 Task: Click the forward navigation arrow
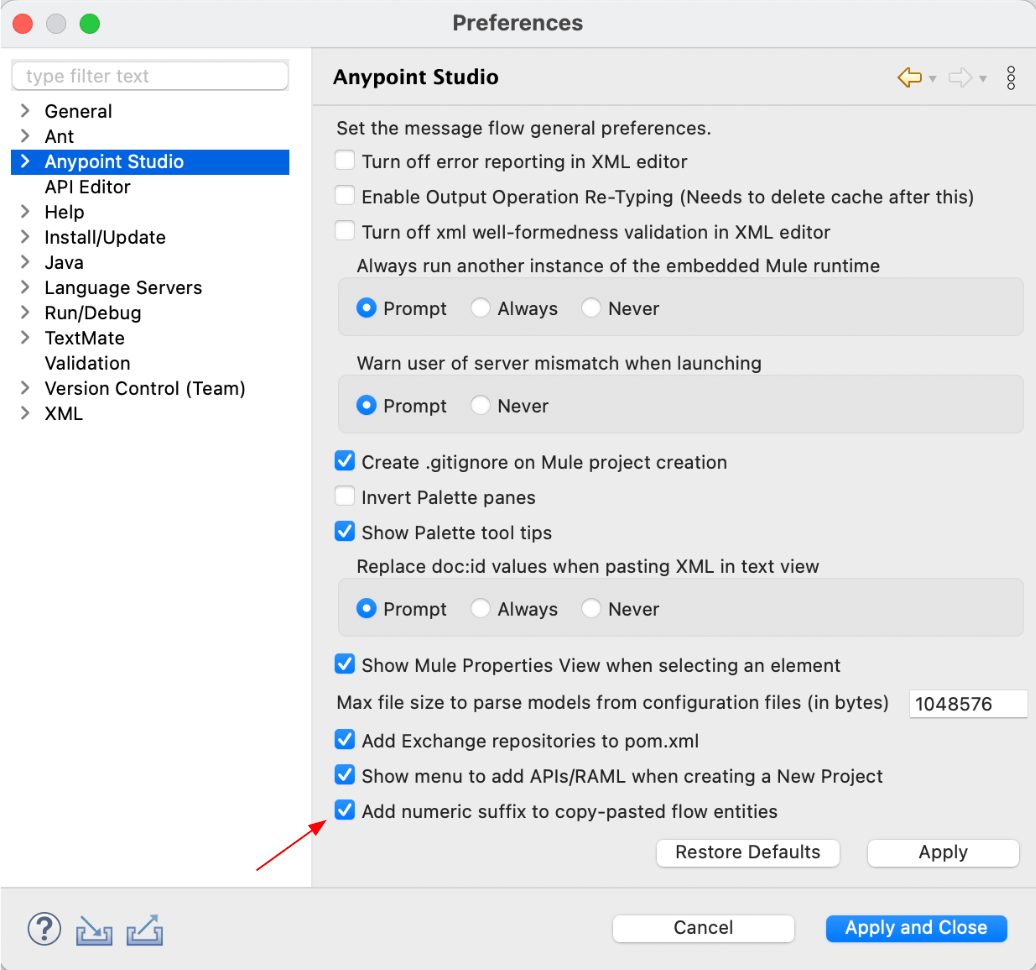point(961,77)
